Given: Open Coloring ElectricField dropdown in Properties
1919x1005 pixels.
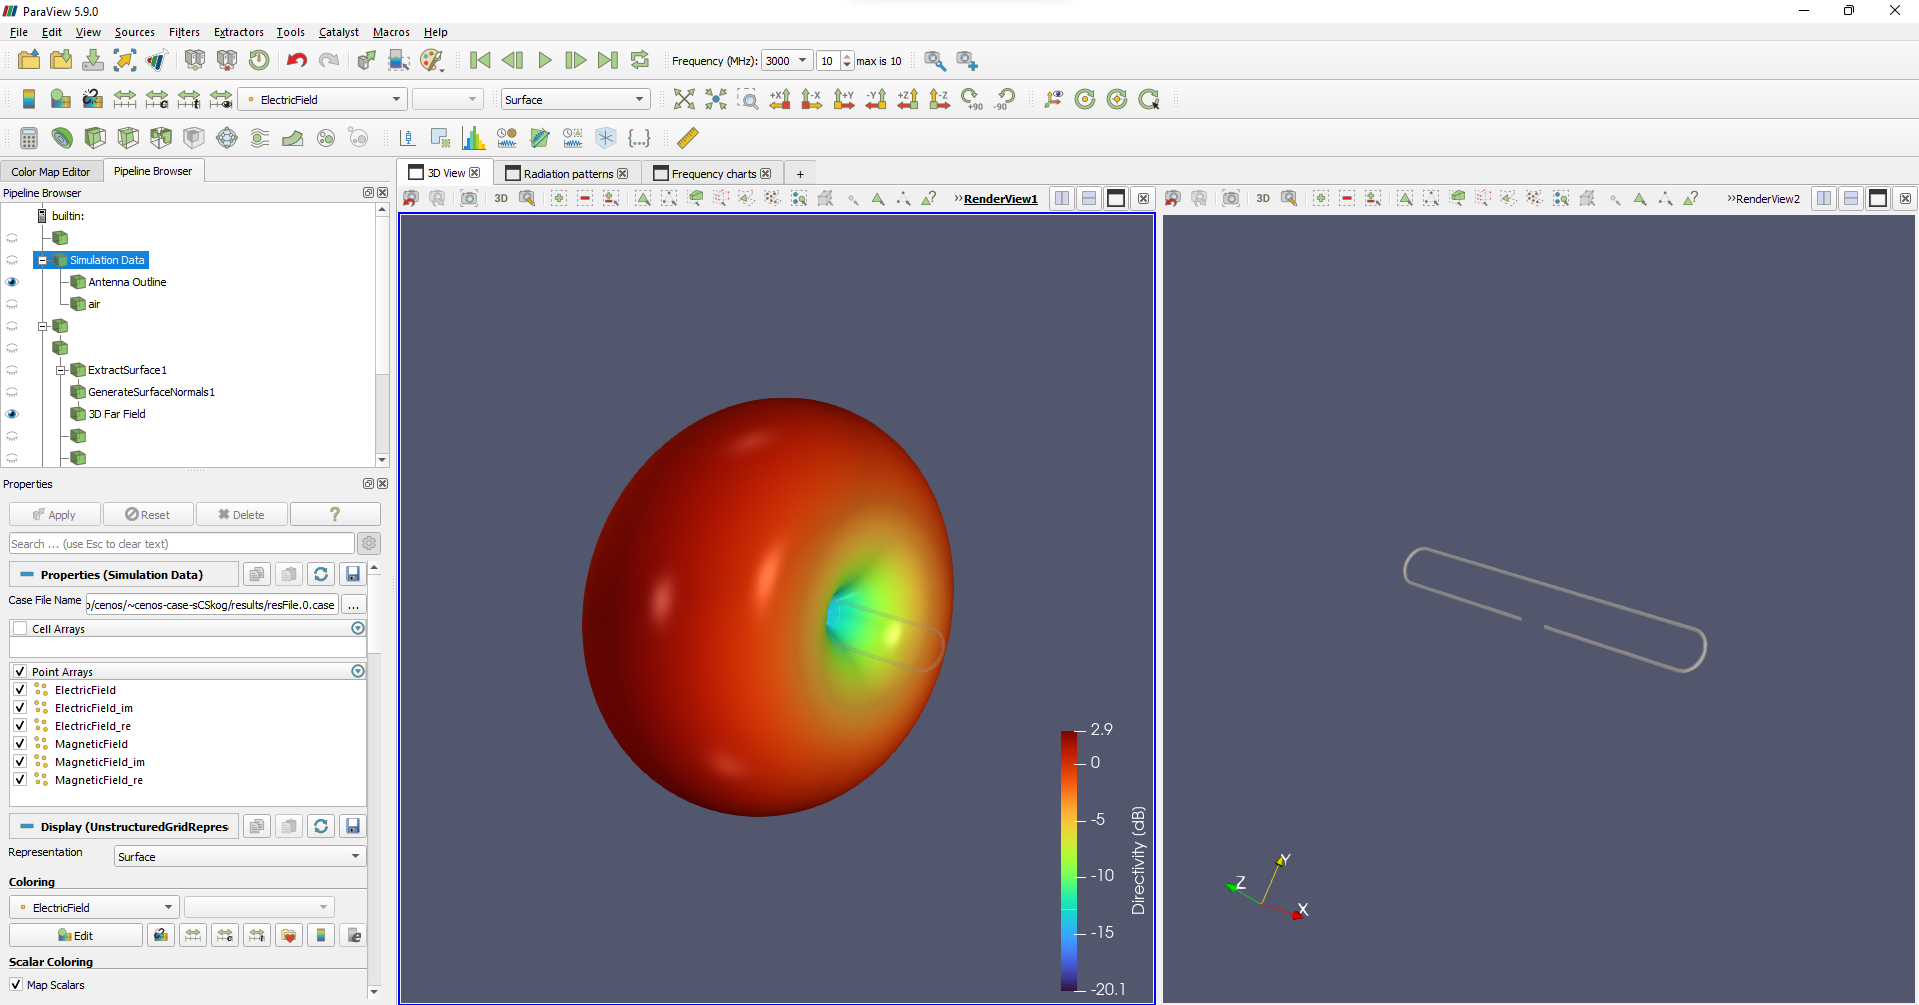Looking at the screenshot, I should 95,908.
